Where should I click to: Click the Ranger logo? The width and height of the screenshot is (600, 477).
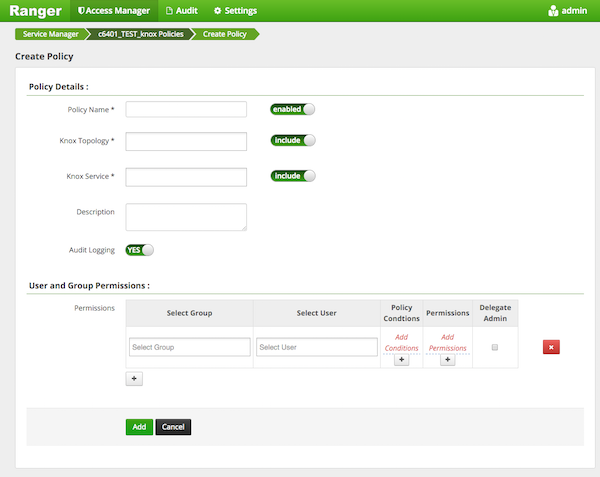click(35, 11)
